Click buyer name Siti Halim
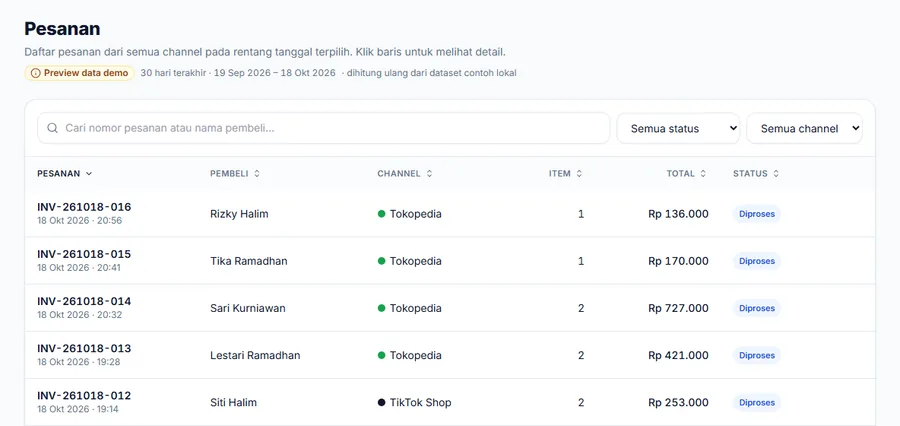This screenshot has height=426, width=900. pyautogui.click(x=234, y=402)
